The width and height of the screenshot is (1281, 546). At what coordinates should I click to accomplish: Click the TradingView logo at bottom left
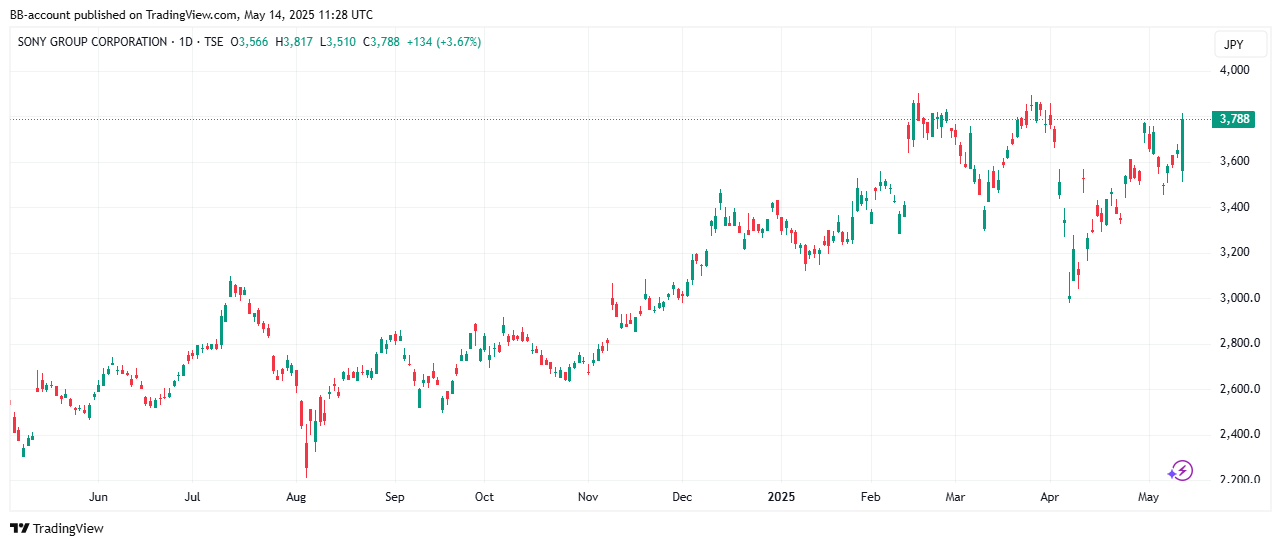click(57, 528)
